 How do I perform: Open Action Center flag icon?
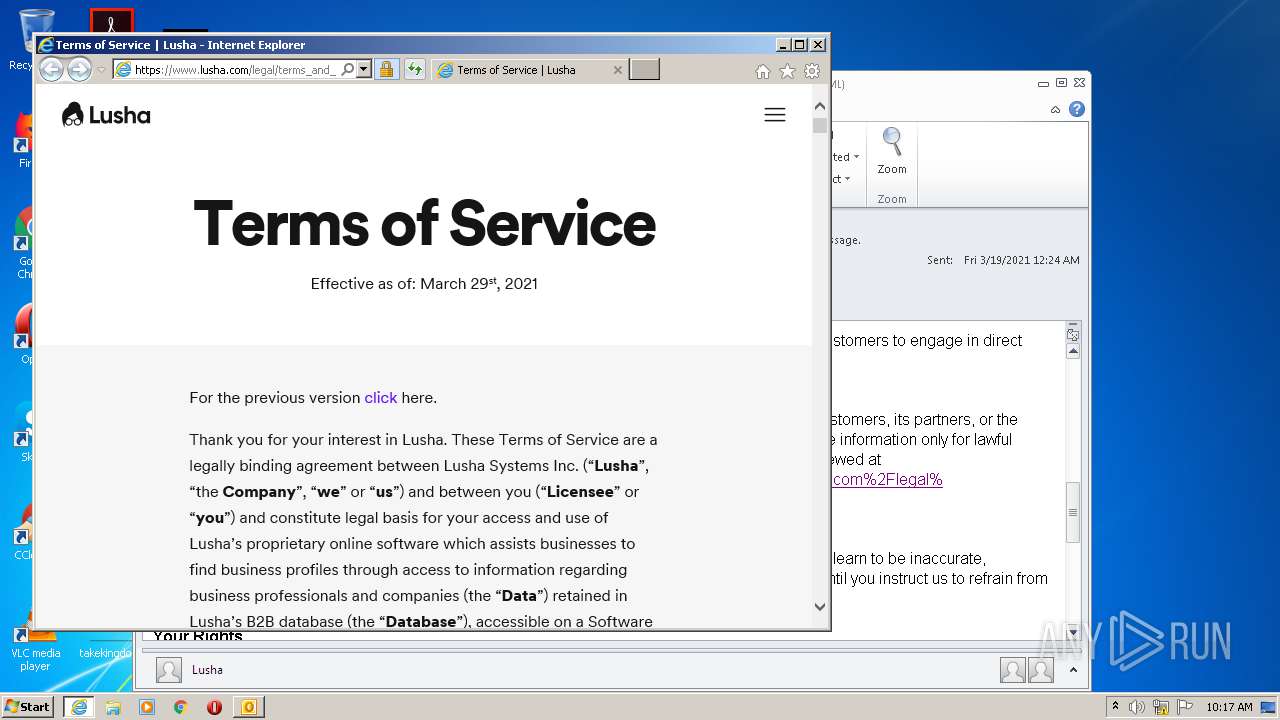tap(1185, 707)
